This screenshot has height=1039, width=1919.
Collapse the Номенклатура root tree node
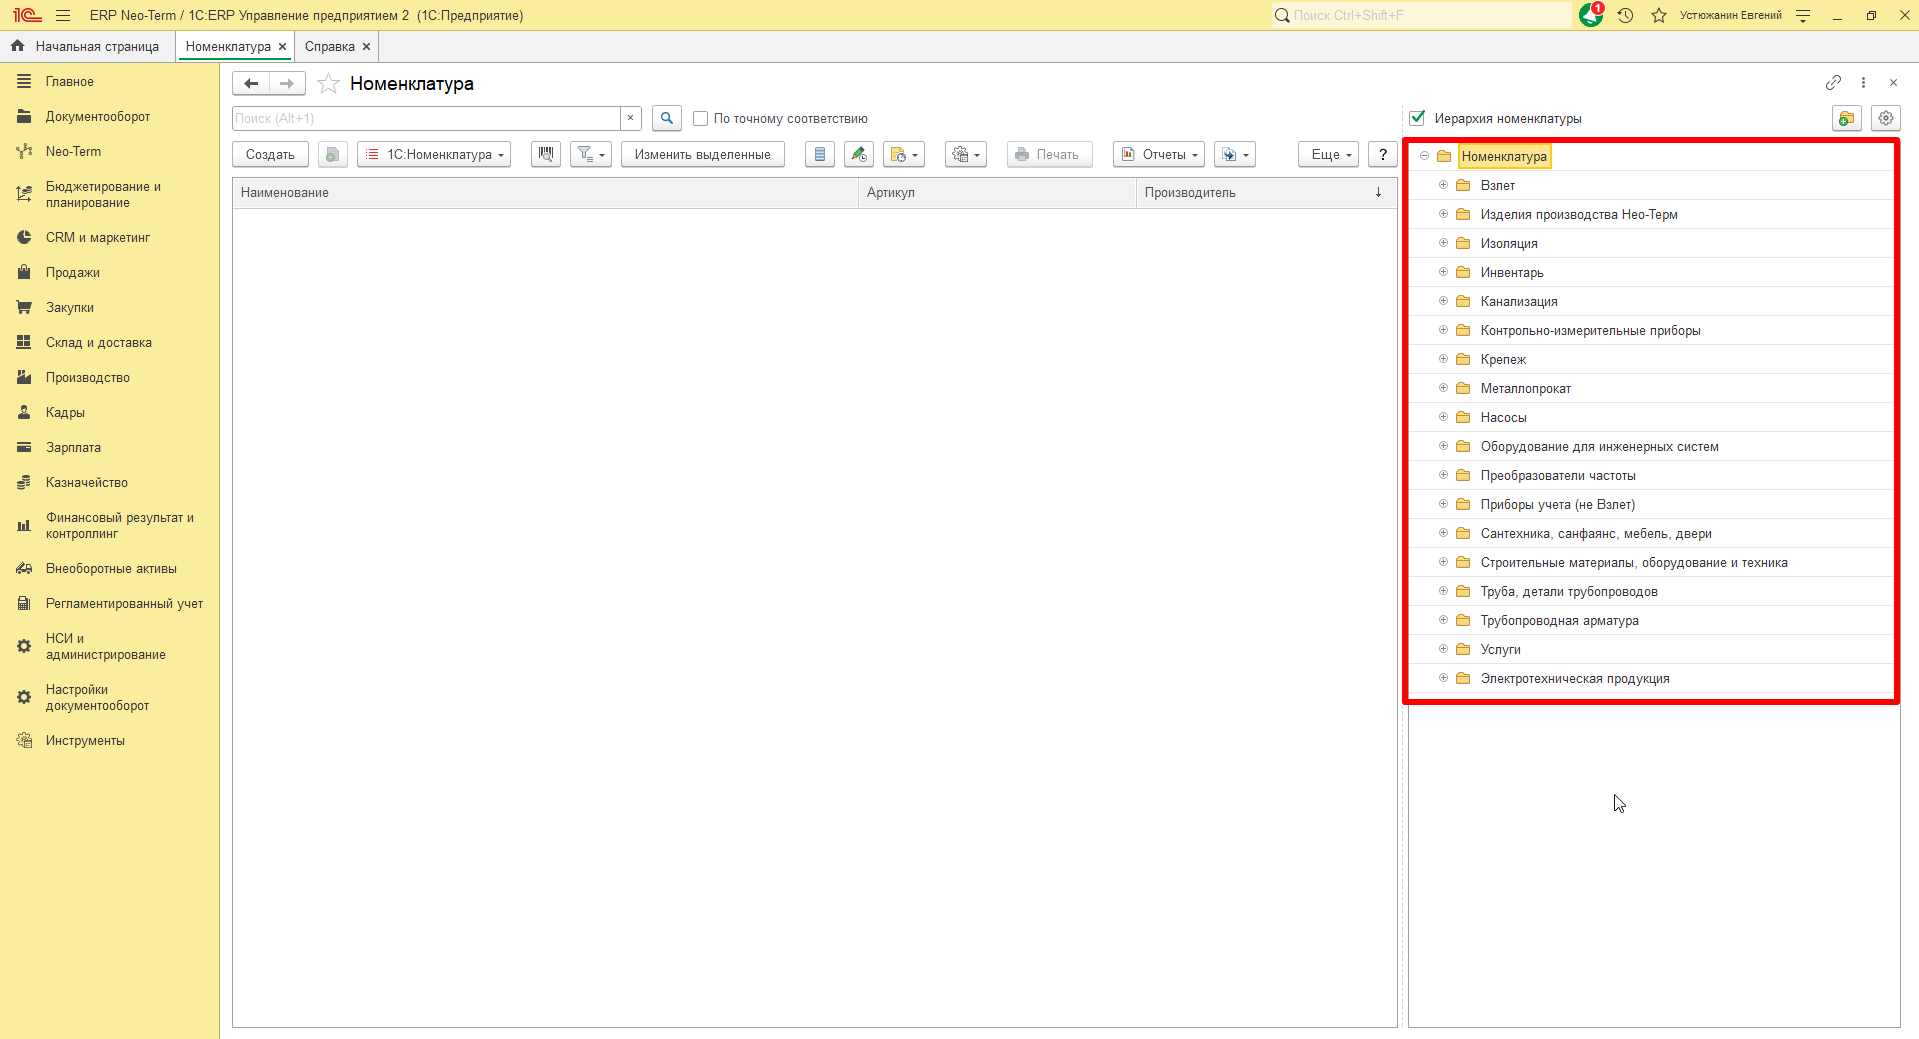(x=1424, y=156)
